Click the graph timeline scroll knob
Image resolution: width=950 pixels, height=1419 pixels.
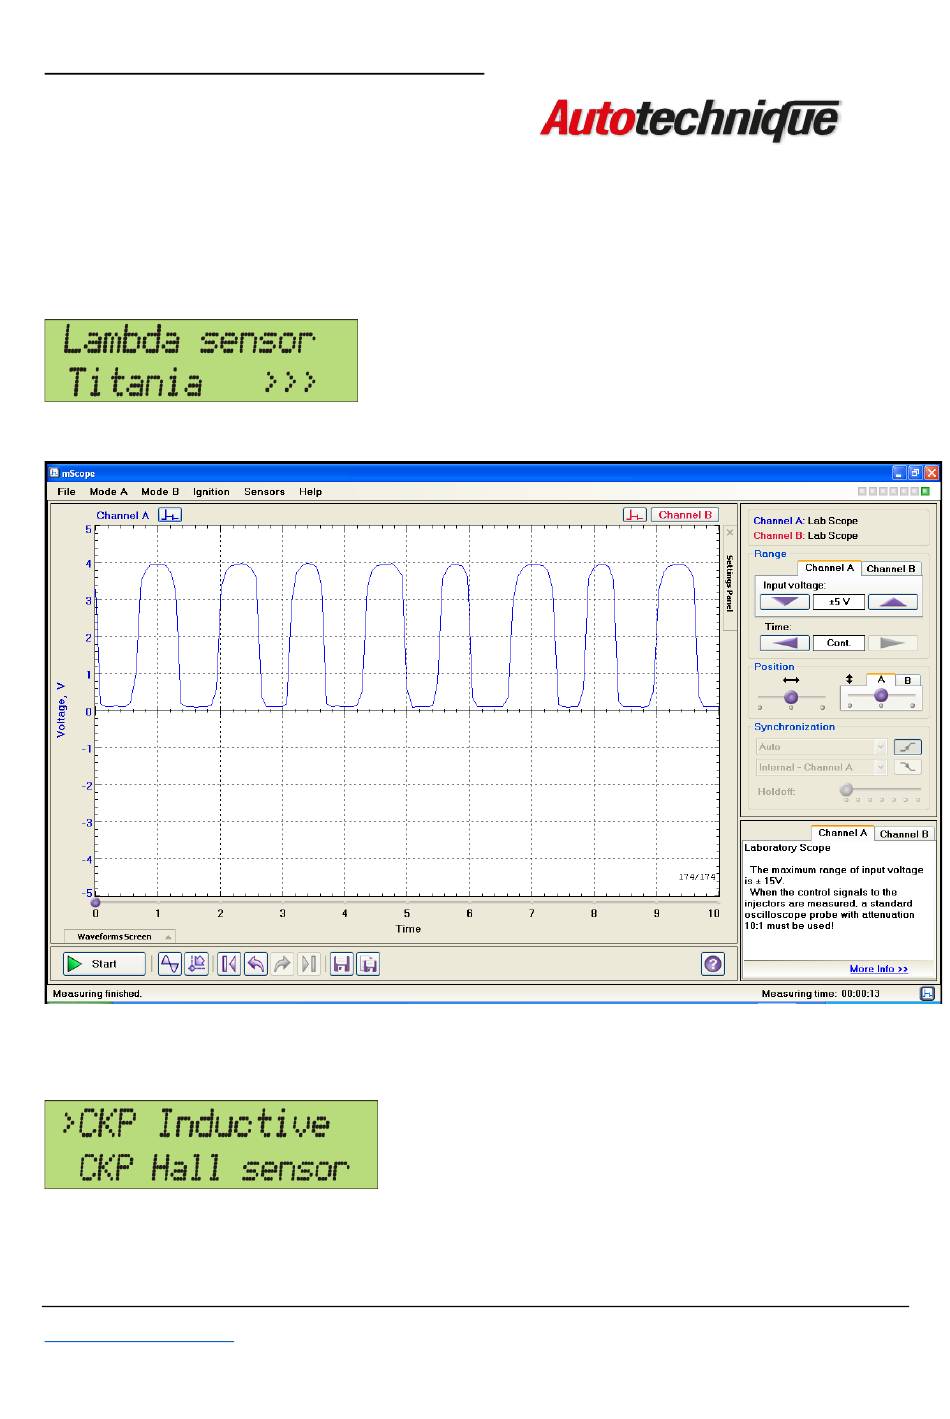point(96,903)
